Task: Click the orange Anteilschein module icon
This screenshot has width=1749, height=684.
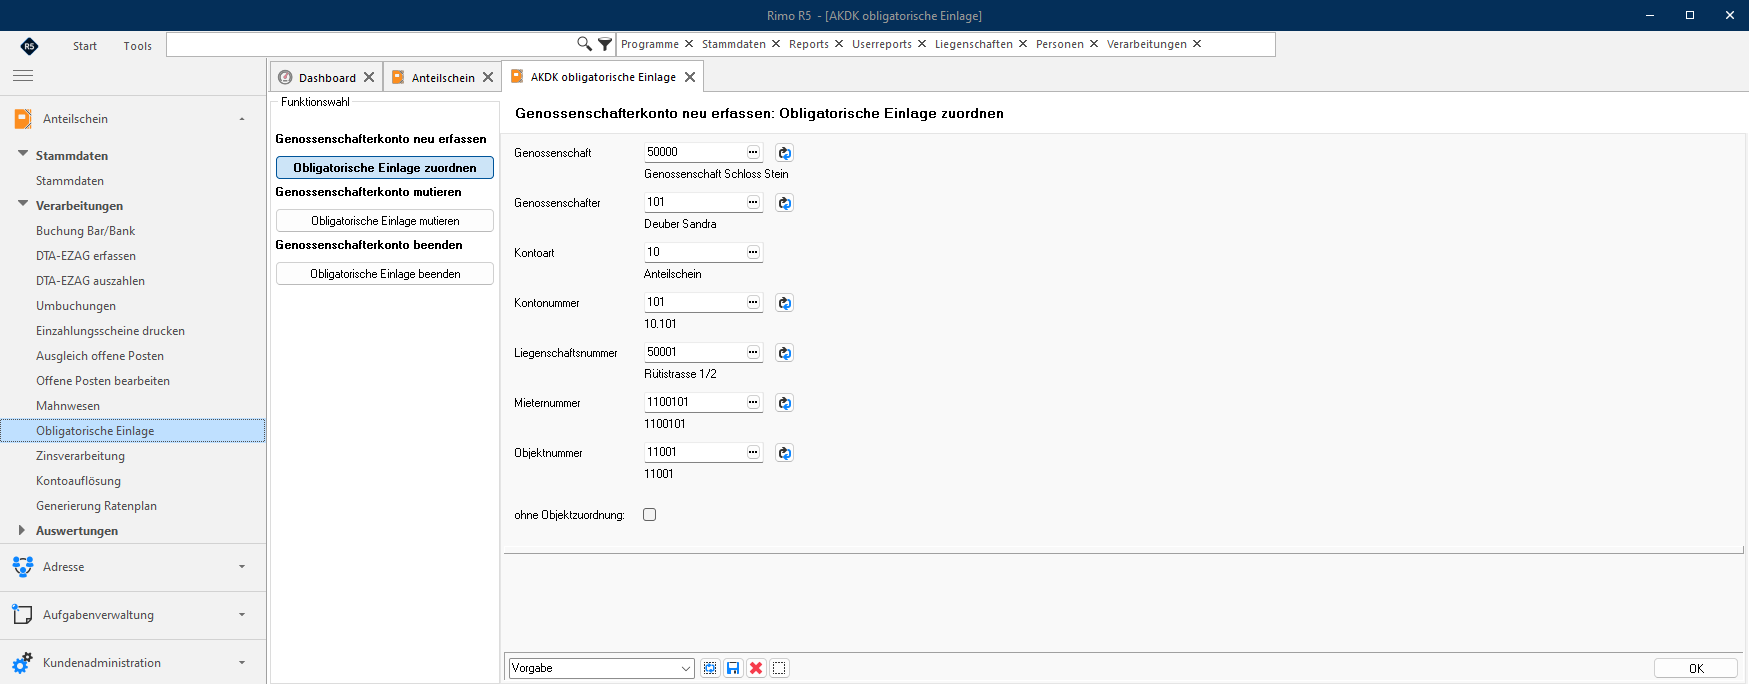Action: 23,119
